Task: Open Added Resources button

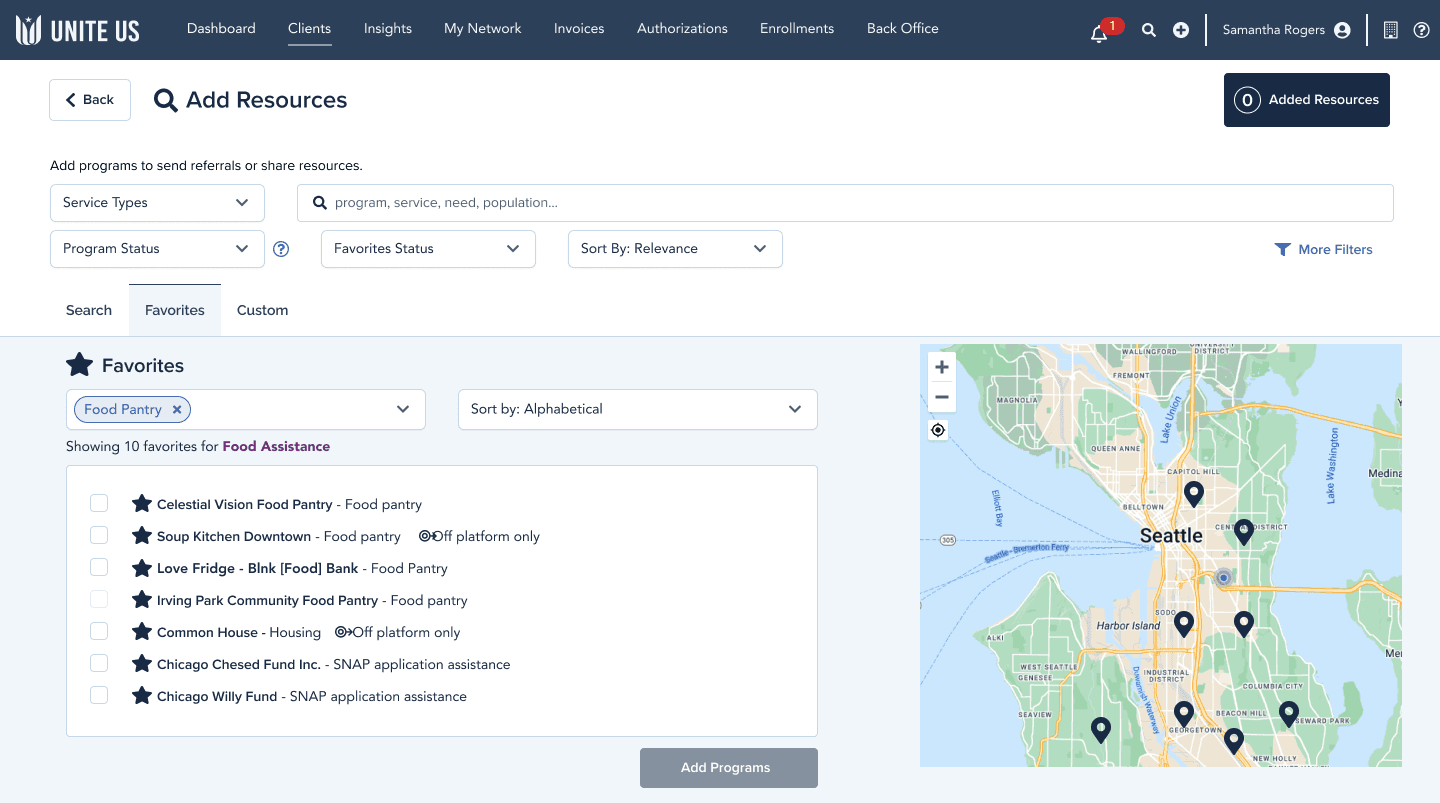Action: click(x=1307, y=100)
